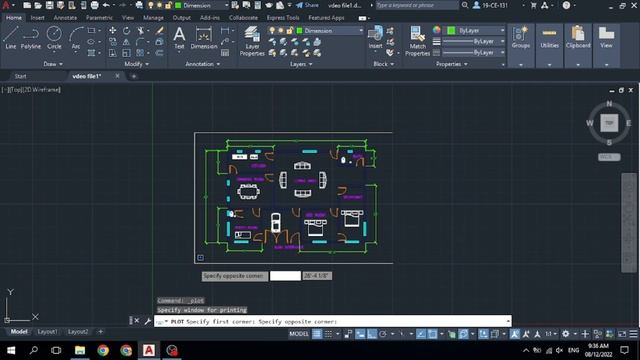Toggle 2D object snap in status bar
Image resolution: width=640 pixels, height=360 pixels.
pyautogui.click(x=432, y=334)
